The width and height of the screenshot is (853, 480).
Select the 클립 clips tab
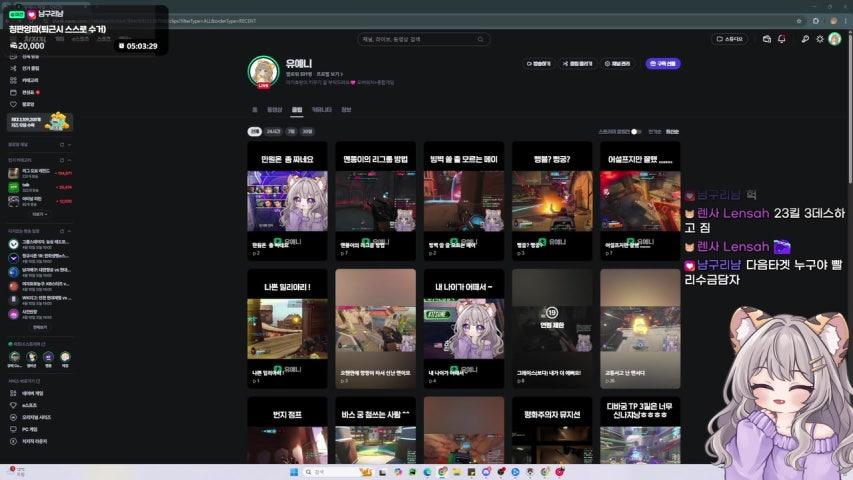pyautogui.click(x=296, y=109)
